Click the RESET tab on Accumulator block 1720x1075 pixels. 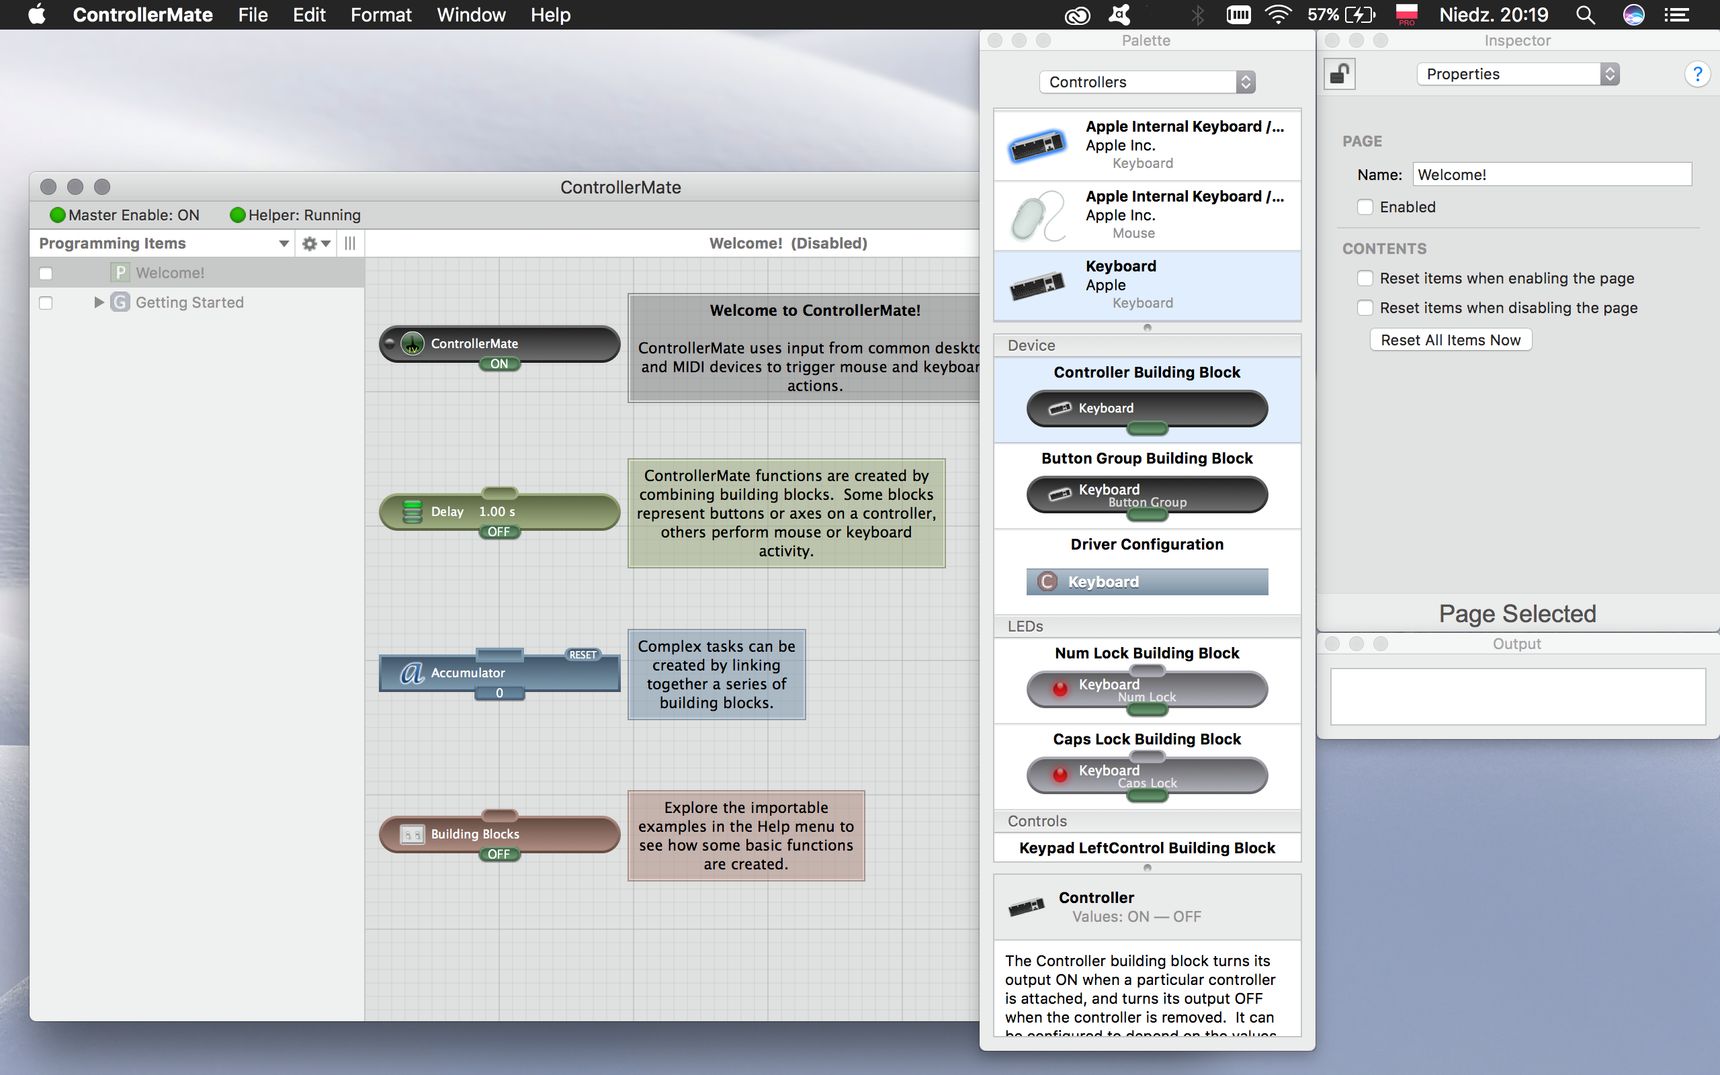click(583, 655)
